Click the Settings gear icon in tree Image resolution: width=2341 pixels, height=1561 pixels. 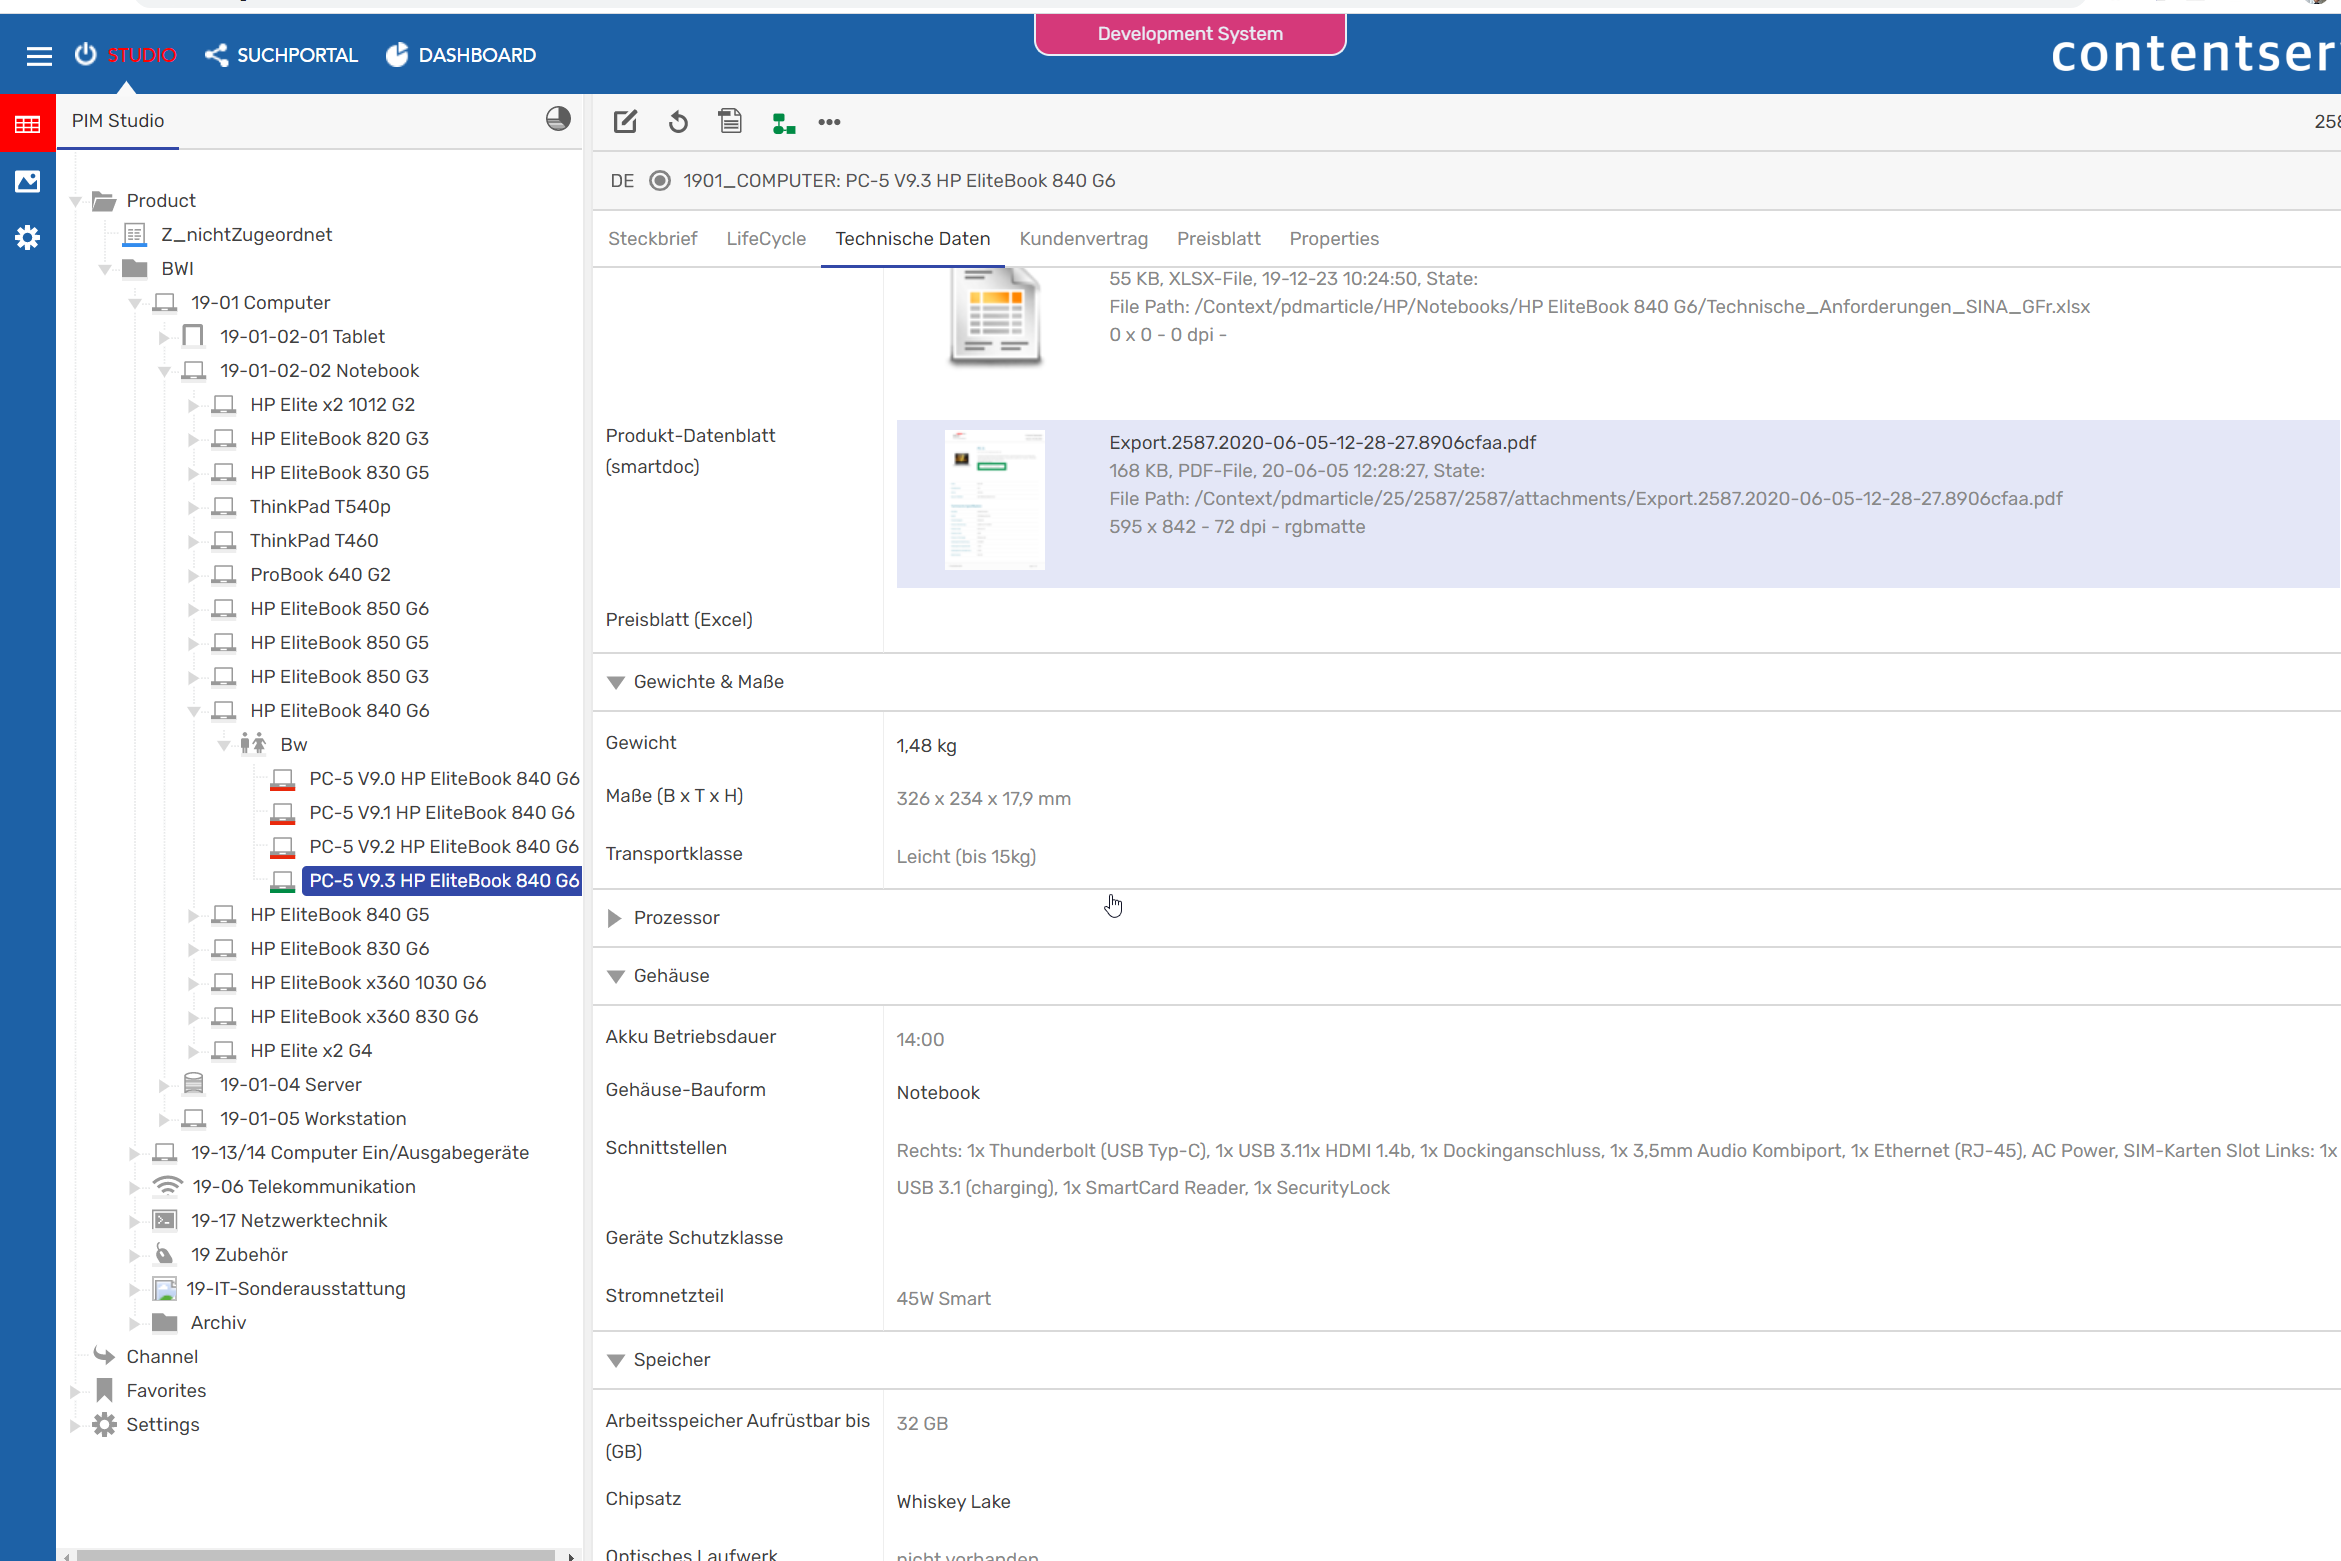pos(104,1424)
